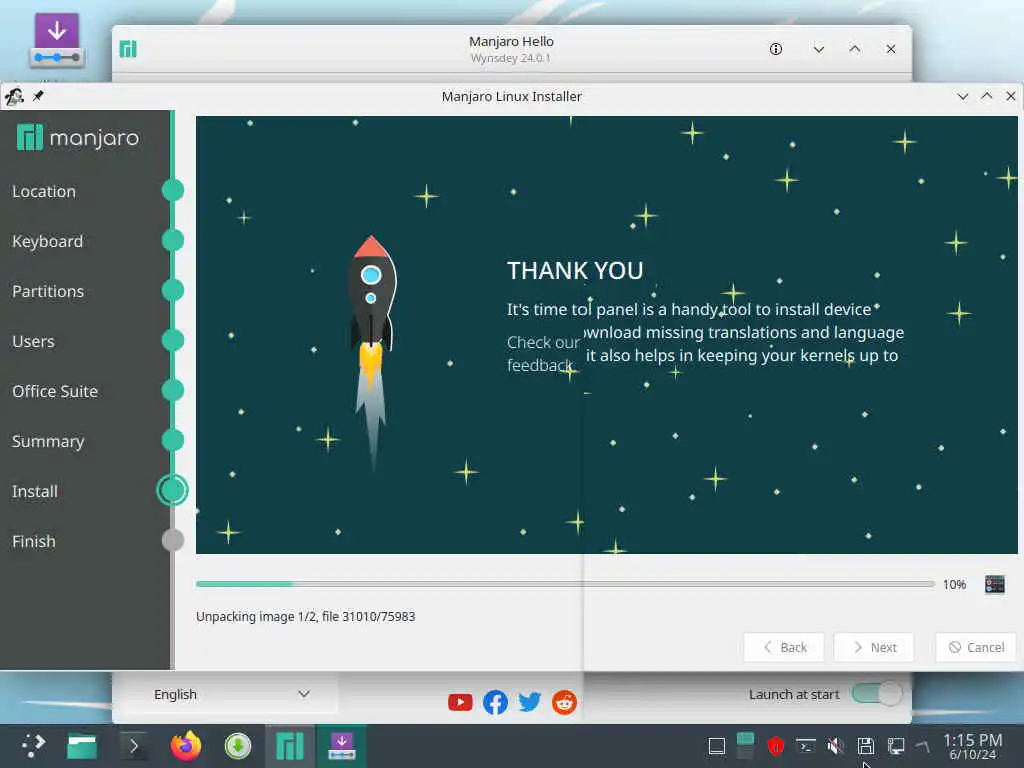Cancel the installation
The image size is (1024, 768).
point(976,647)
